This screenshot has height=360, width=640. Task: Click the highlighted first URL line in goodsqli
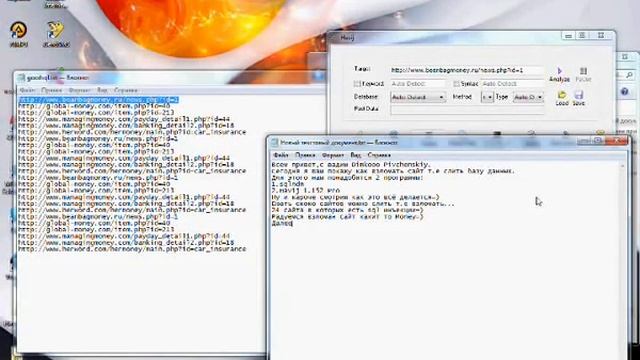(98, 100)
